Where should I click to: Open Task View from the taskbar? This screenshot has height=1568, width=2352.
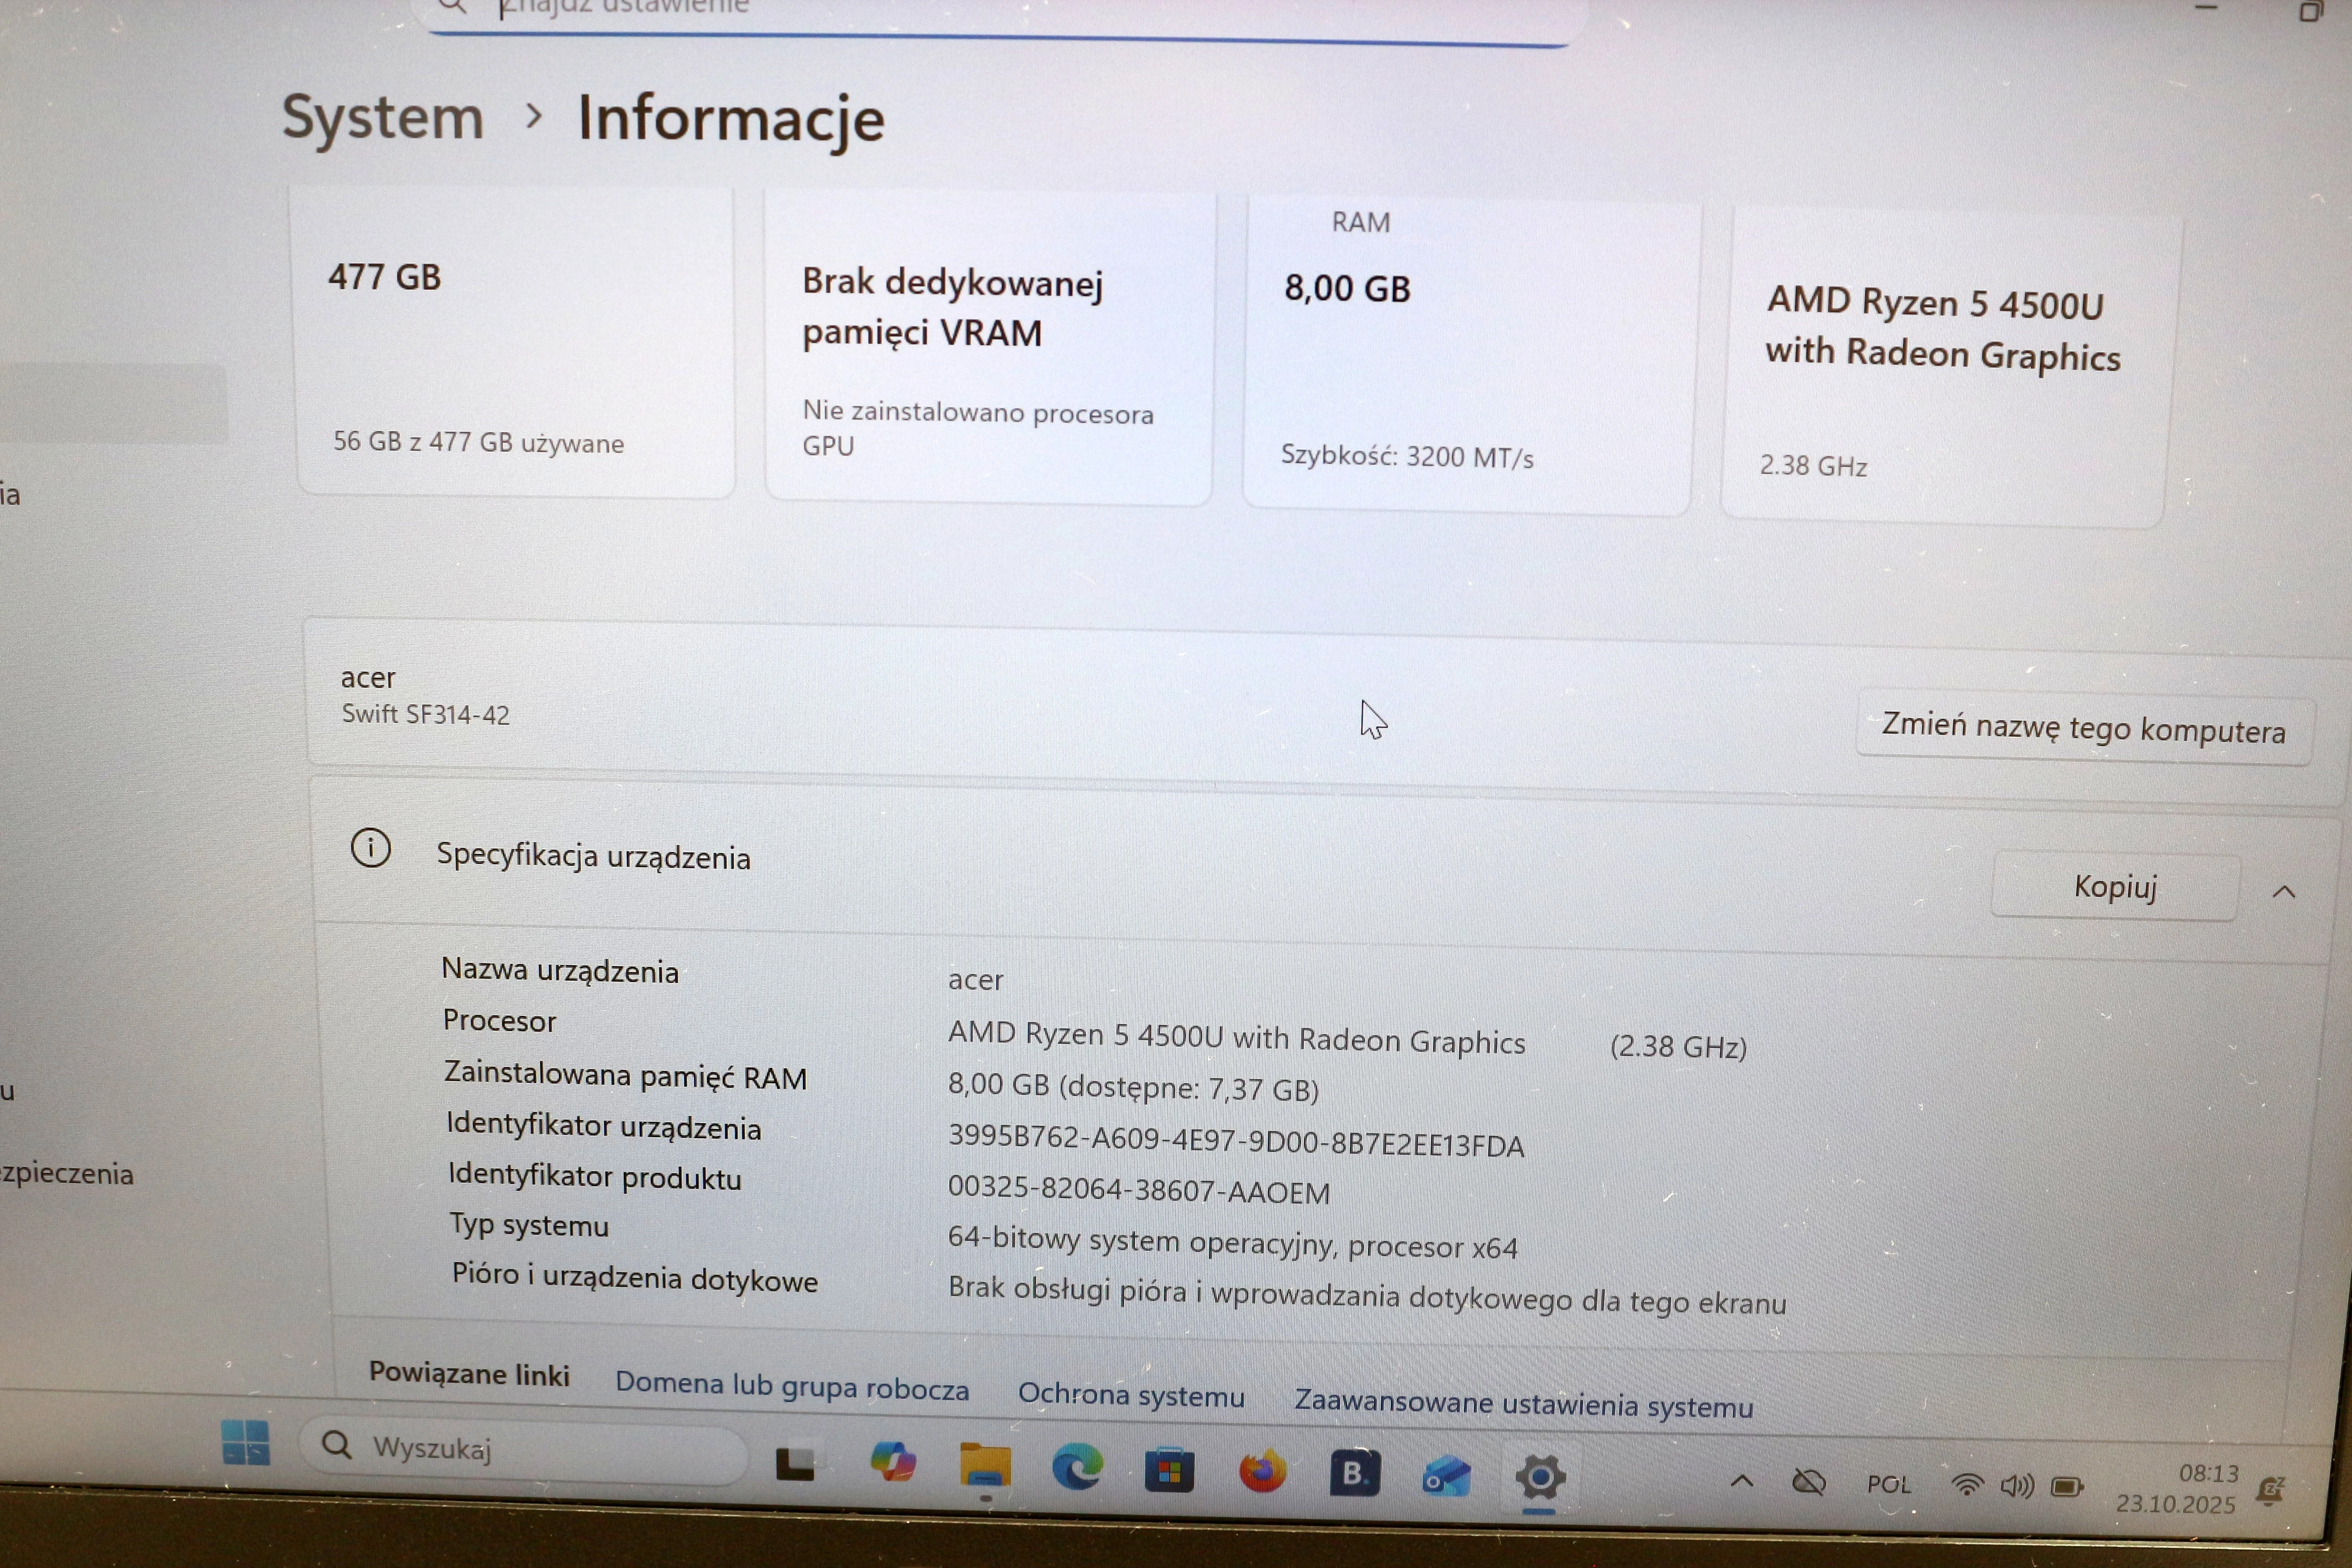point(795,1464)
